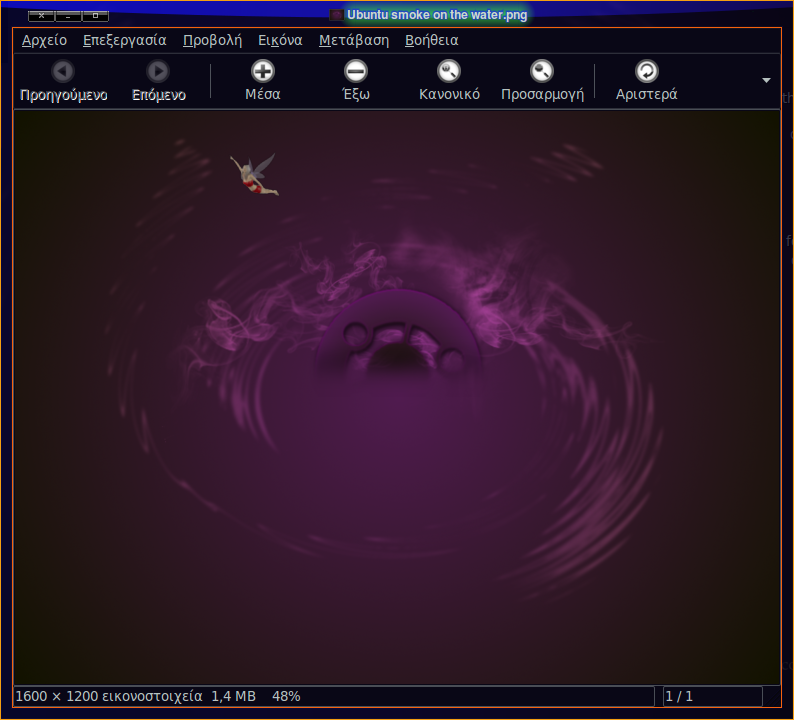794x720 pixels.
Task: Maximize the image viewer window
Action: click(x=95, y=16)
